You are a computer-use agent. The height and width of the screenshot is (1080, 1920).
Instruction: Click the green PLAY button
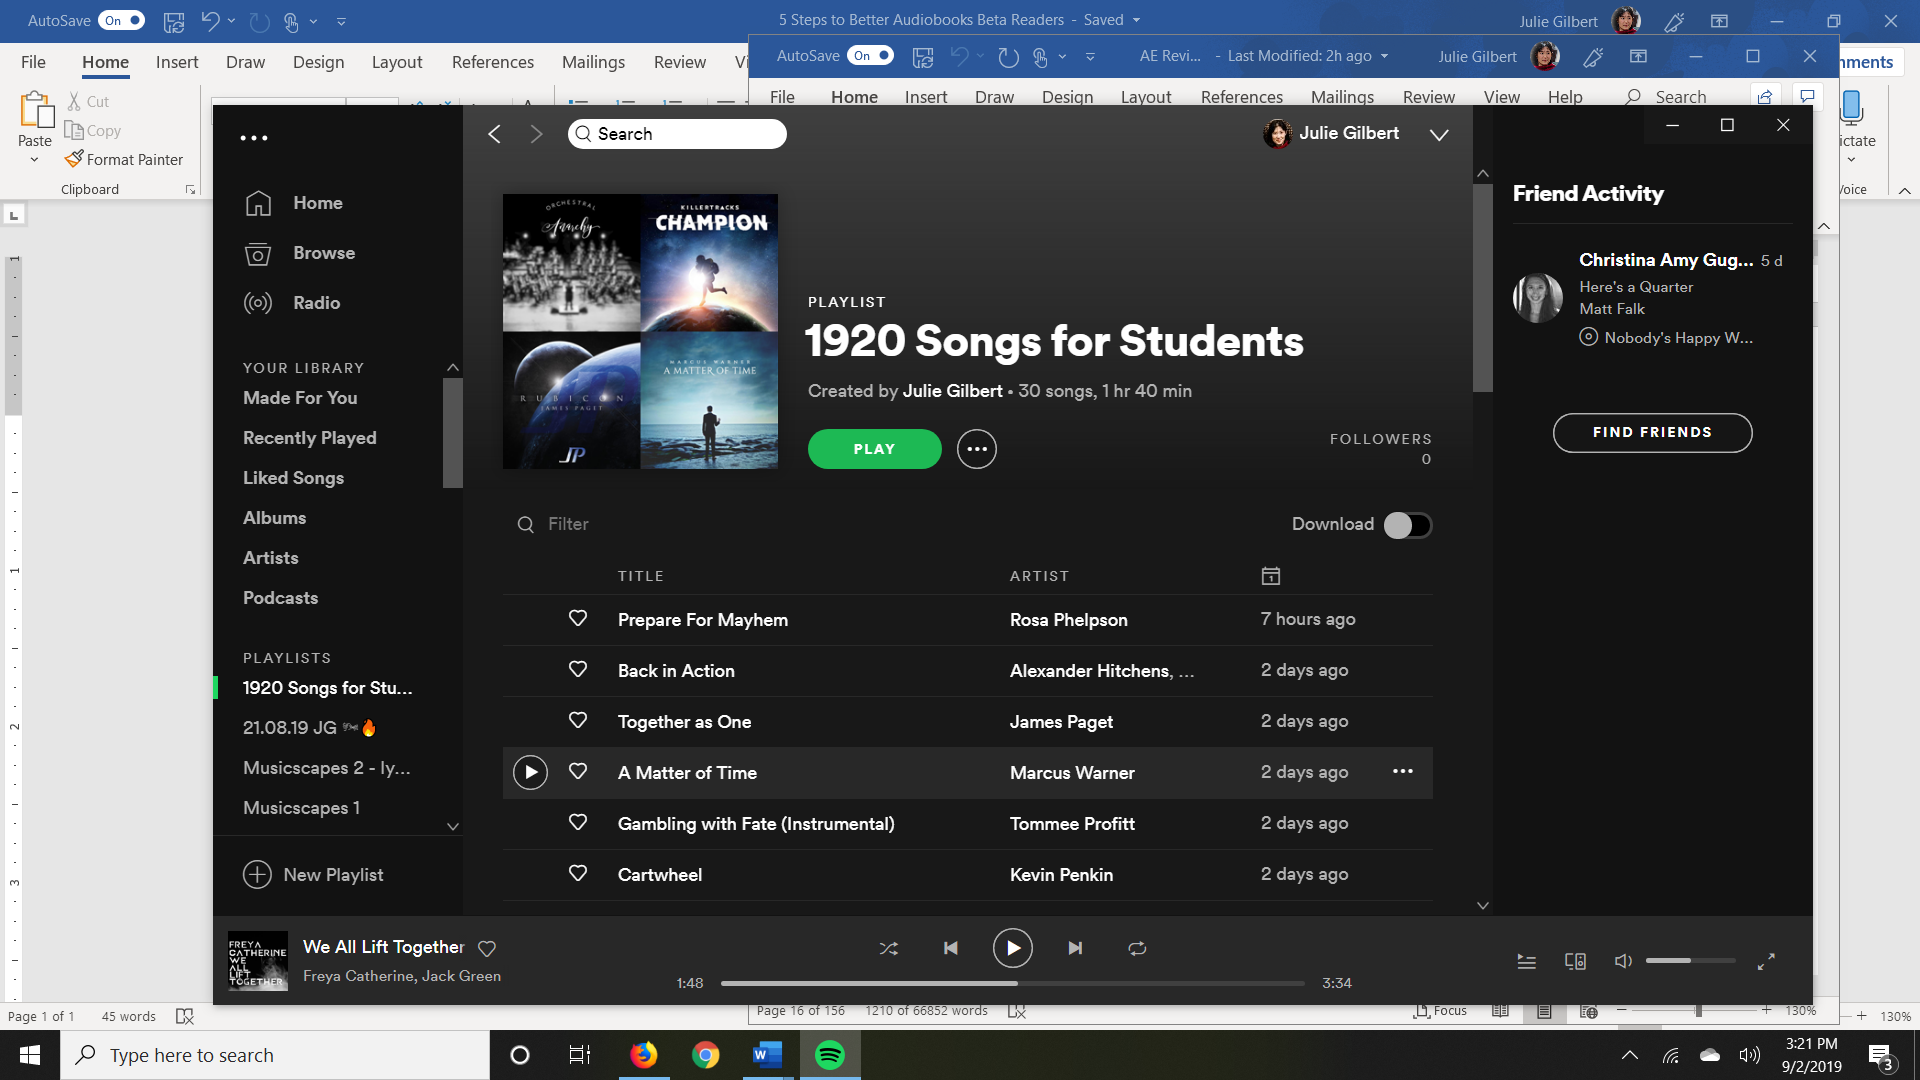click(874, 449)
